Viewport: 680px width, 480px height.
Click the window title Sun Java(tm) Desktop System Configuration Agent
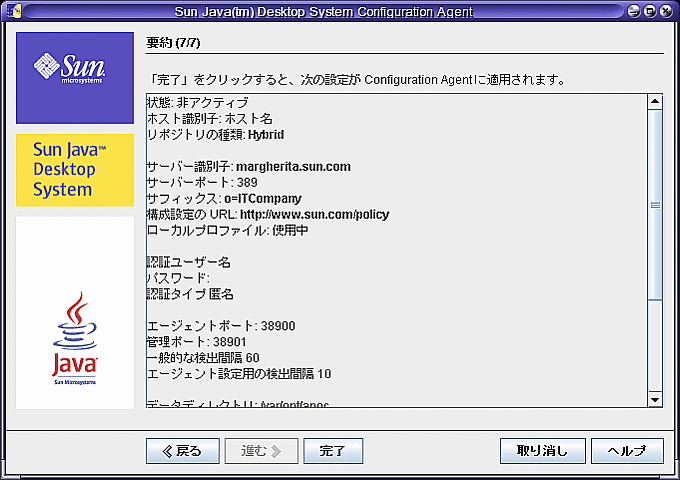[324, 11]
